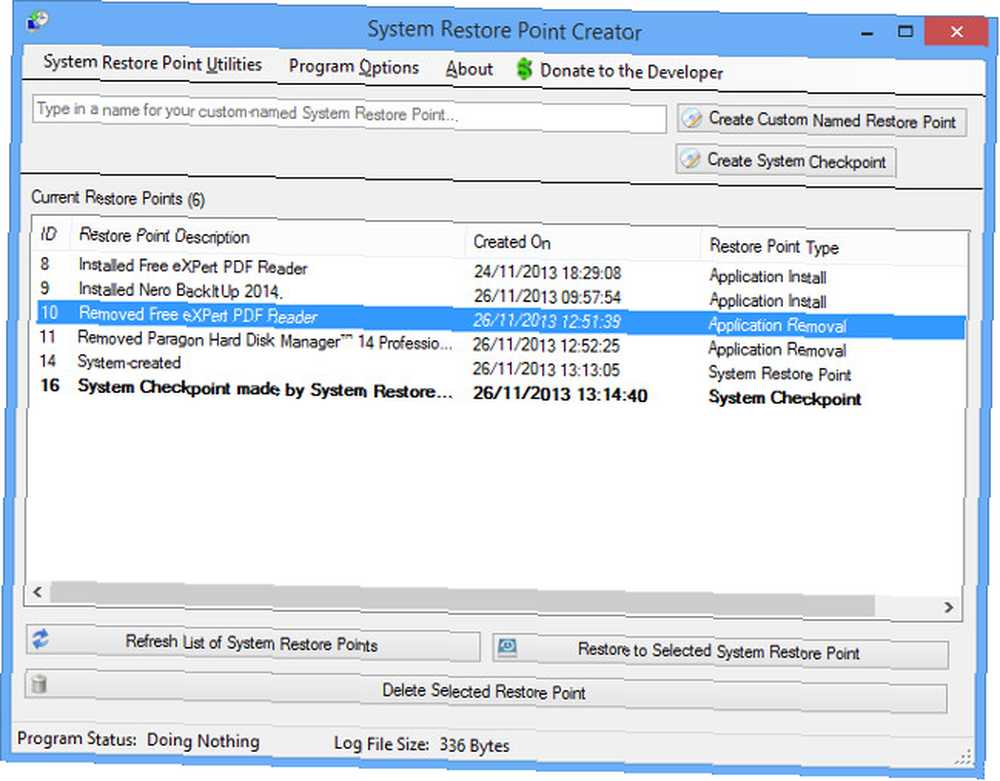Click the horizontal scrollbar right arrow
The image size is (1000, 781).
point(948,607)
